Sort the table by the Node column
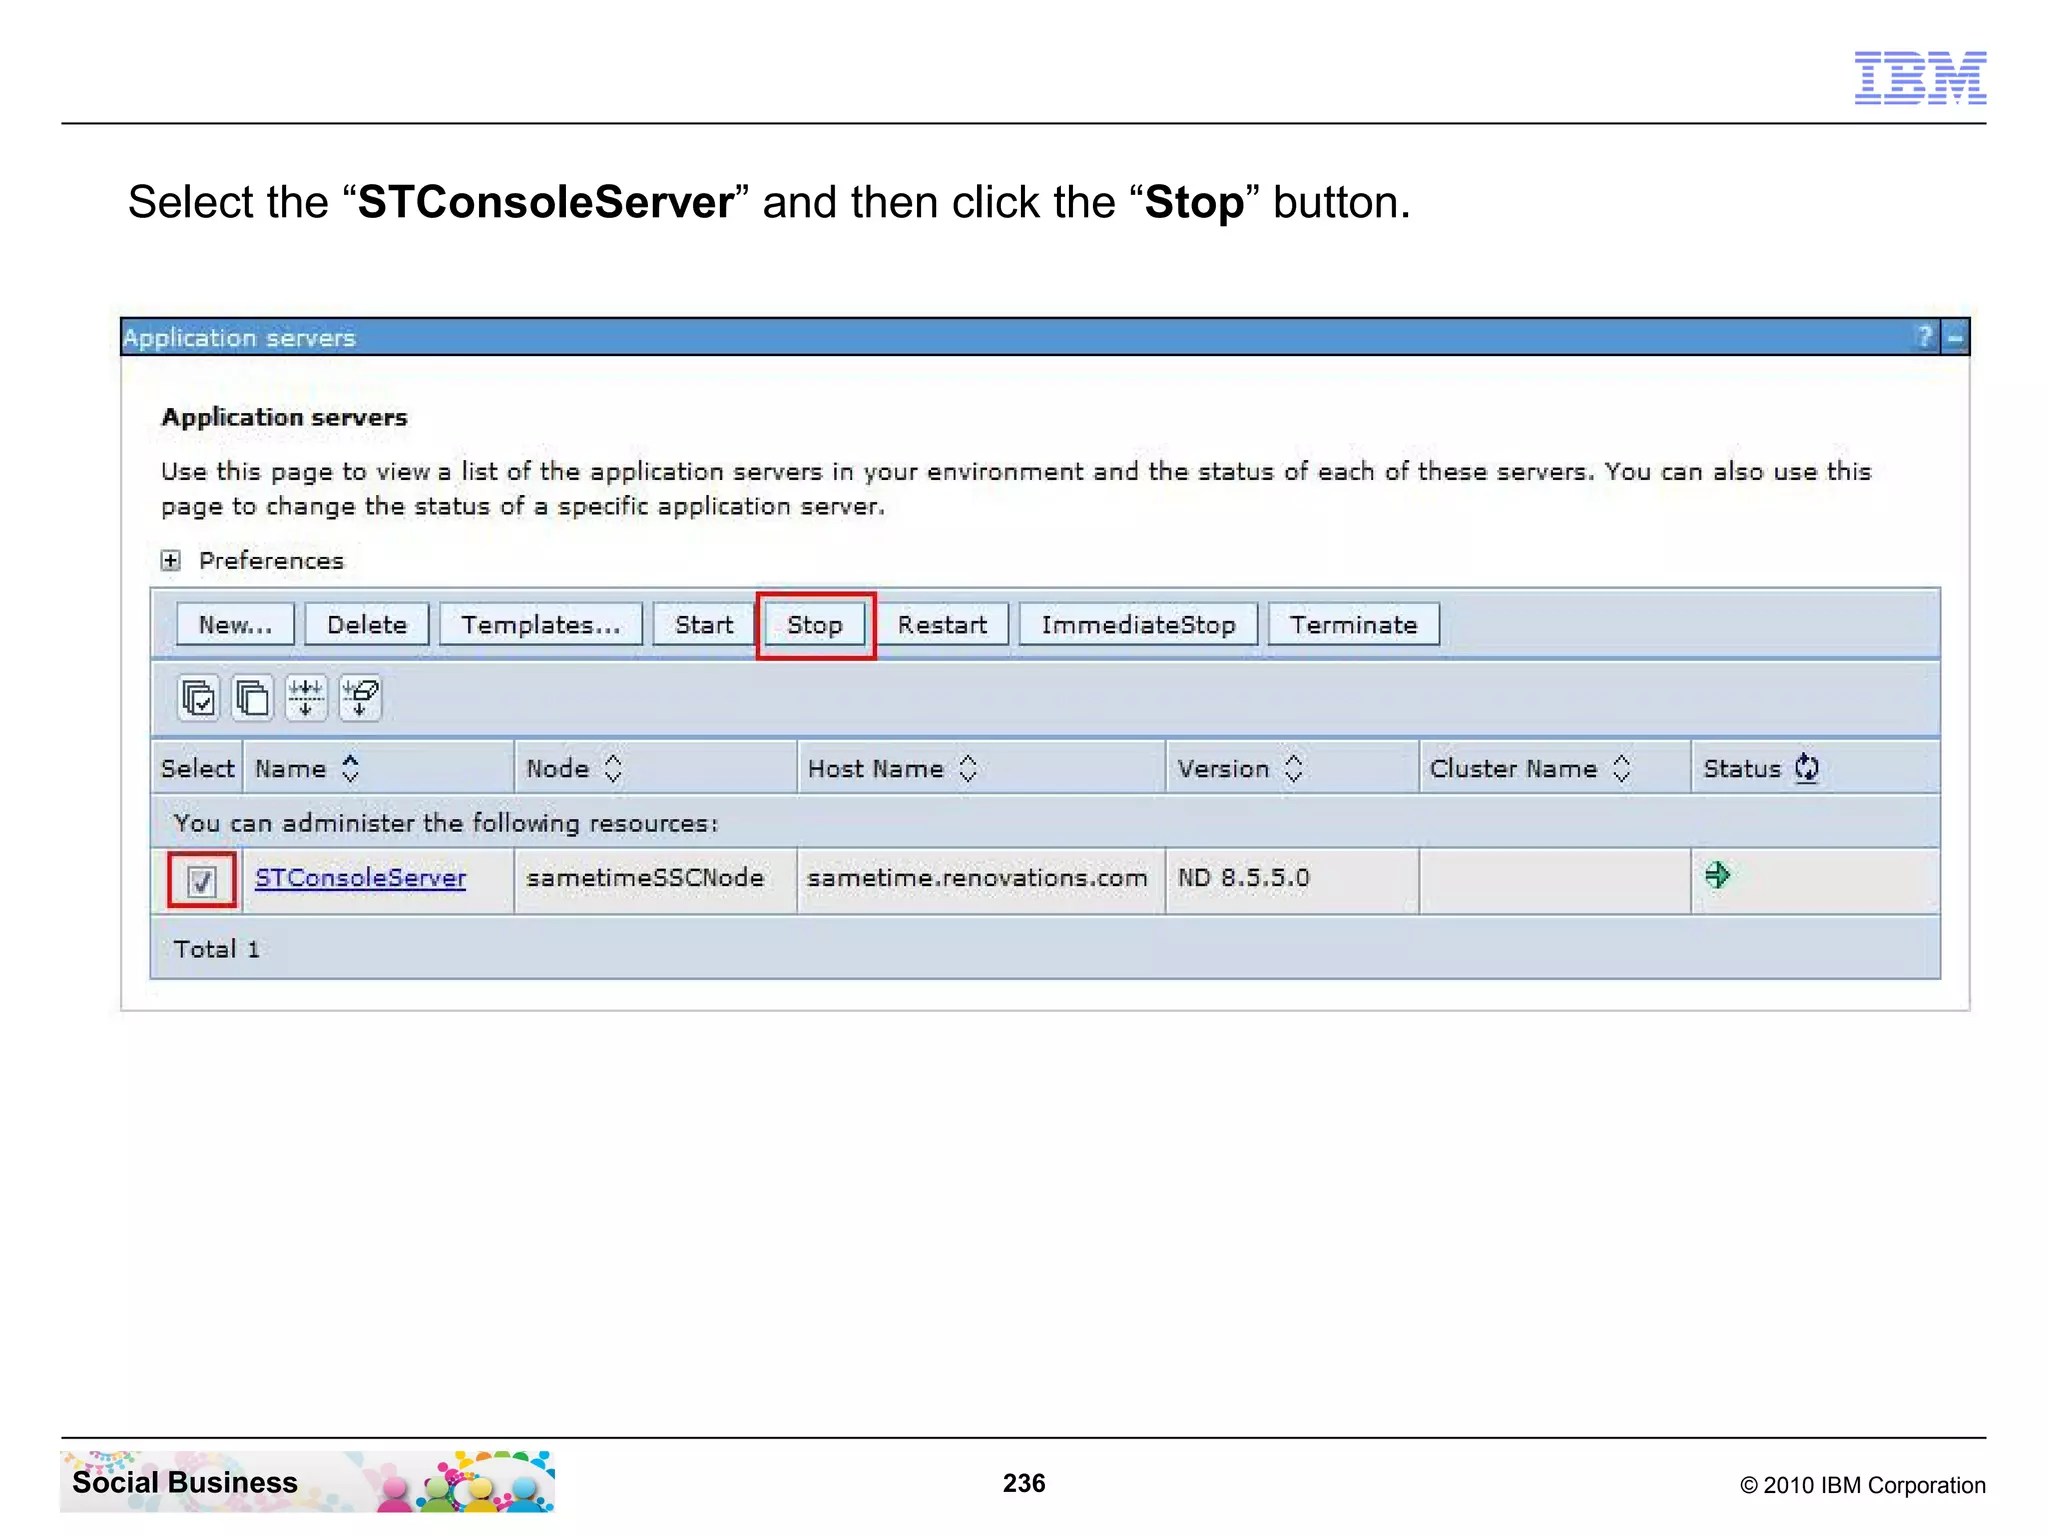 (x=613, y=768)
